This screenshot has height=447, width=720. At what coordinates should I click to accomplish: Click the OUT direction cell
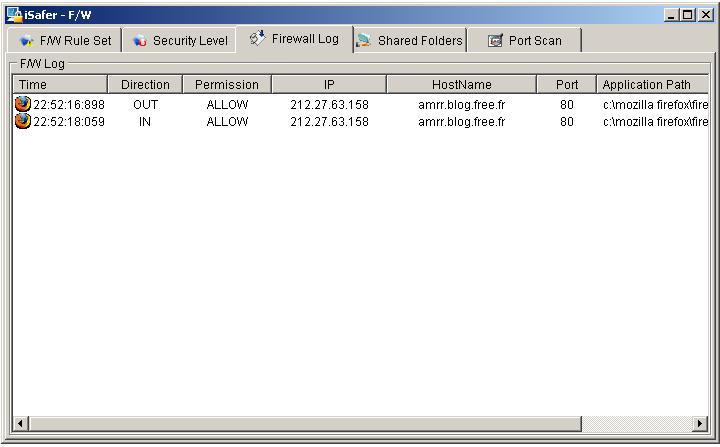pos(145,105)
